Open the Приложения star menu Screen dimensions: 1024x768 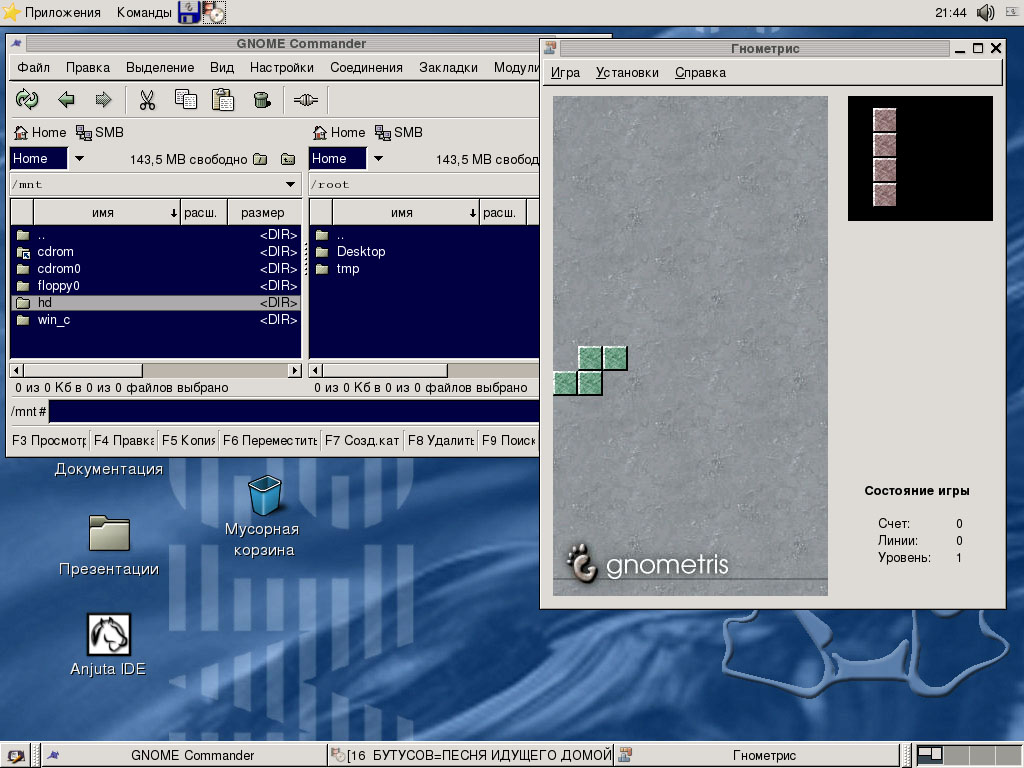(x=52, y=12)
